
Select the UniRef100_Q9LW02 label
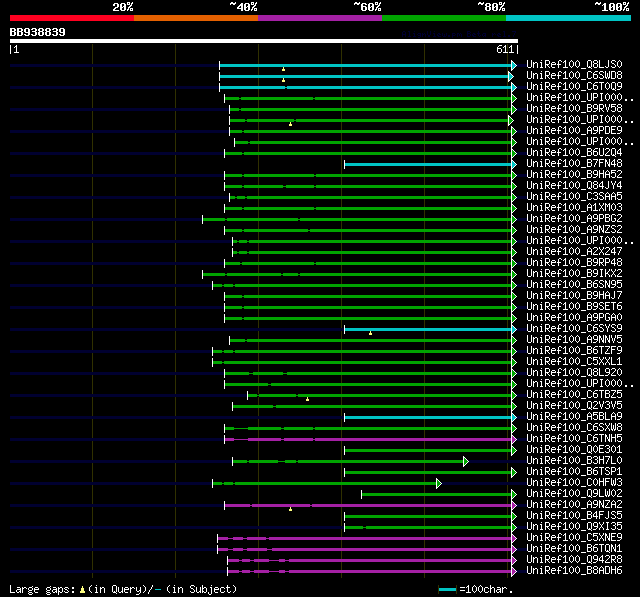574,494
